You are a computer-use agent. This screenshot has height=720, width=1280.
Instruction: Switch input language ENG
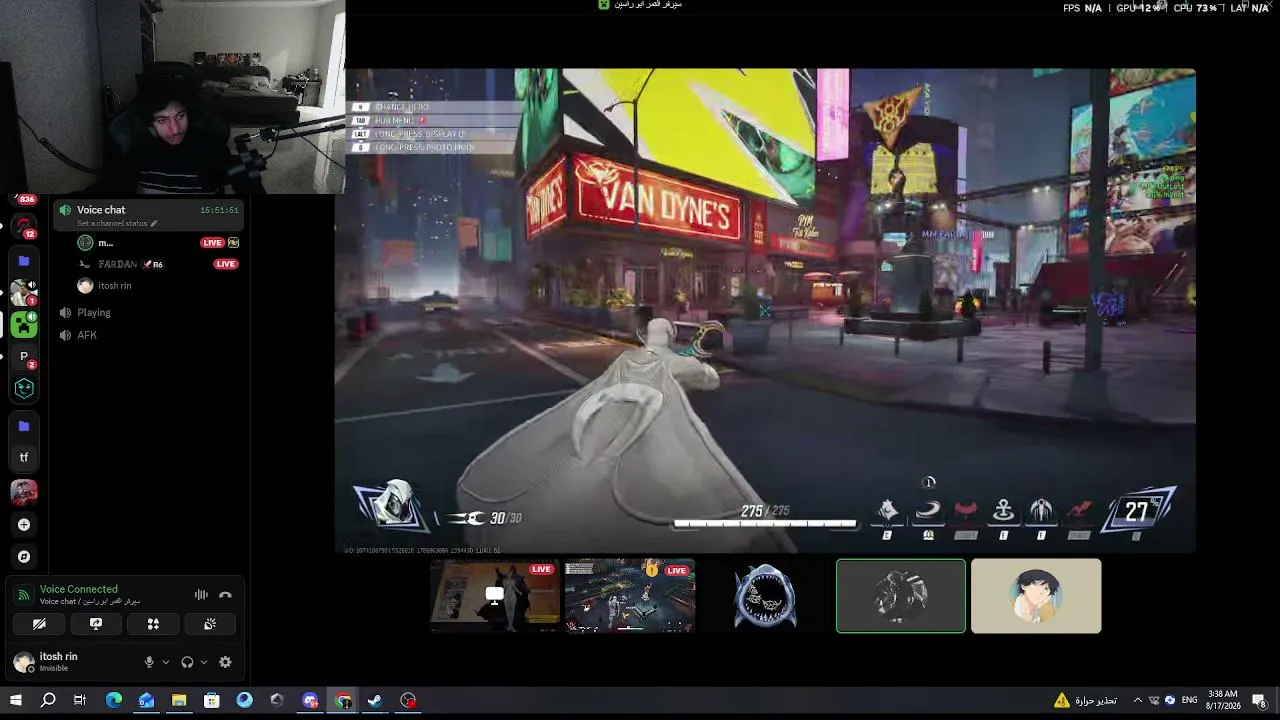coord(1190,700)
